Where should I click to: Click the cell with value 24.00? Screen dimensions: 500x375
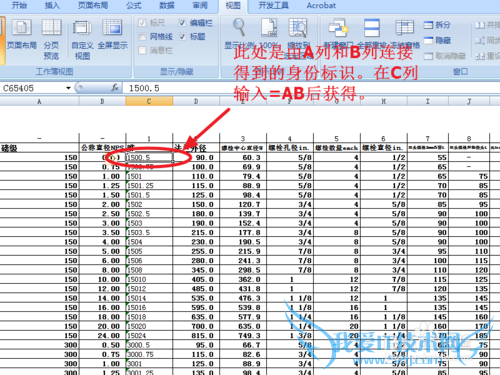pos(102,336)
